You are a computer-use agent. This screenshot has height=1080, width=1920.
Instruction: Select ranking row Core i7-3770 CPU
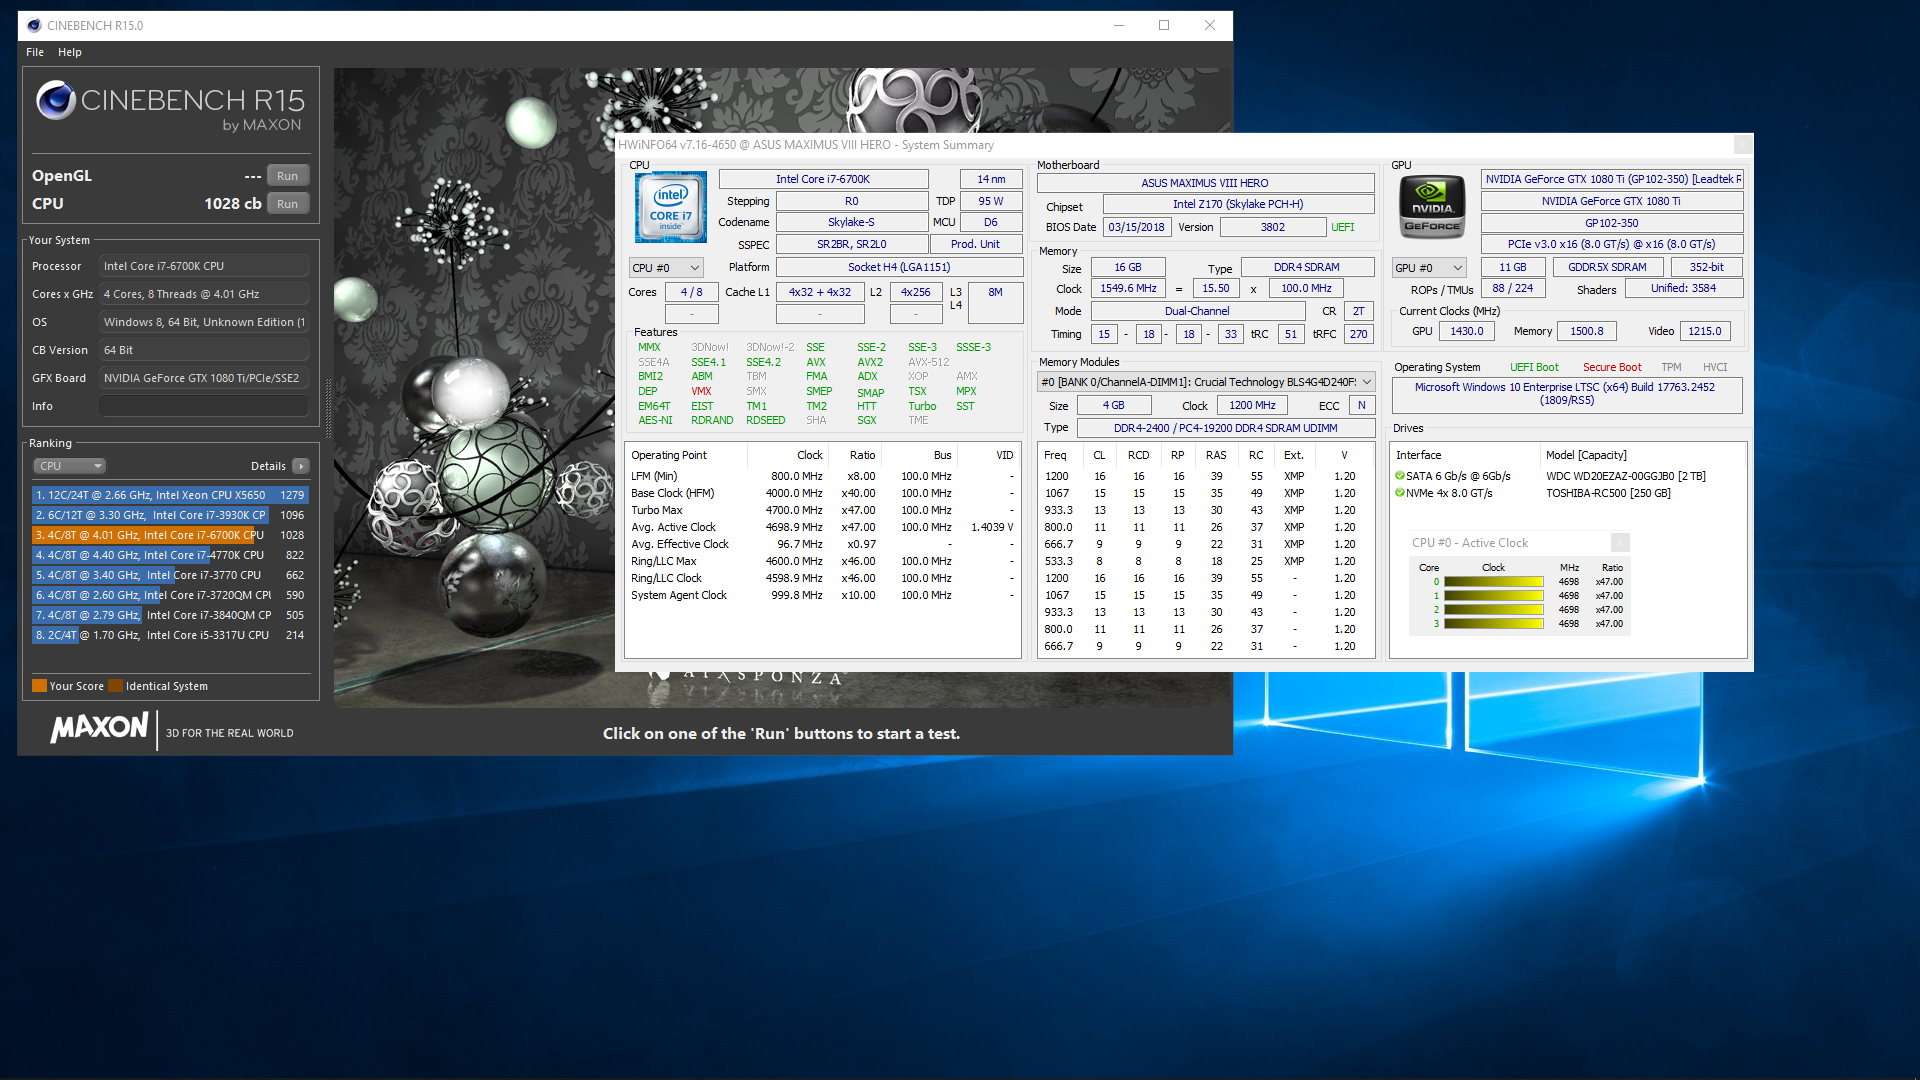(x=170, y=575)
